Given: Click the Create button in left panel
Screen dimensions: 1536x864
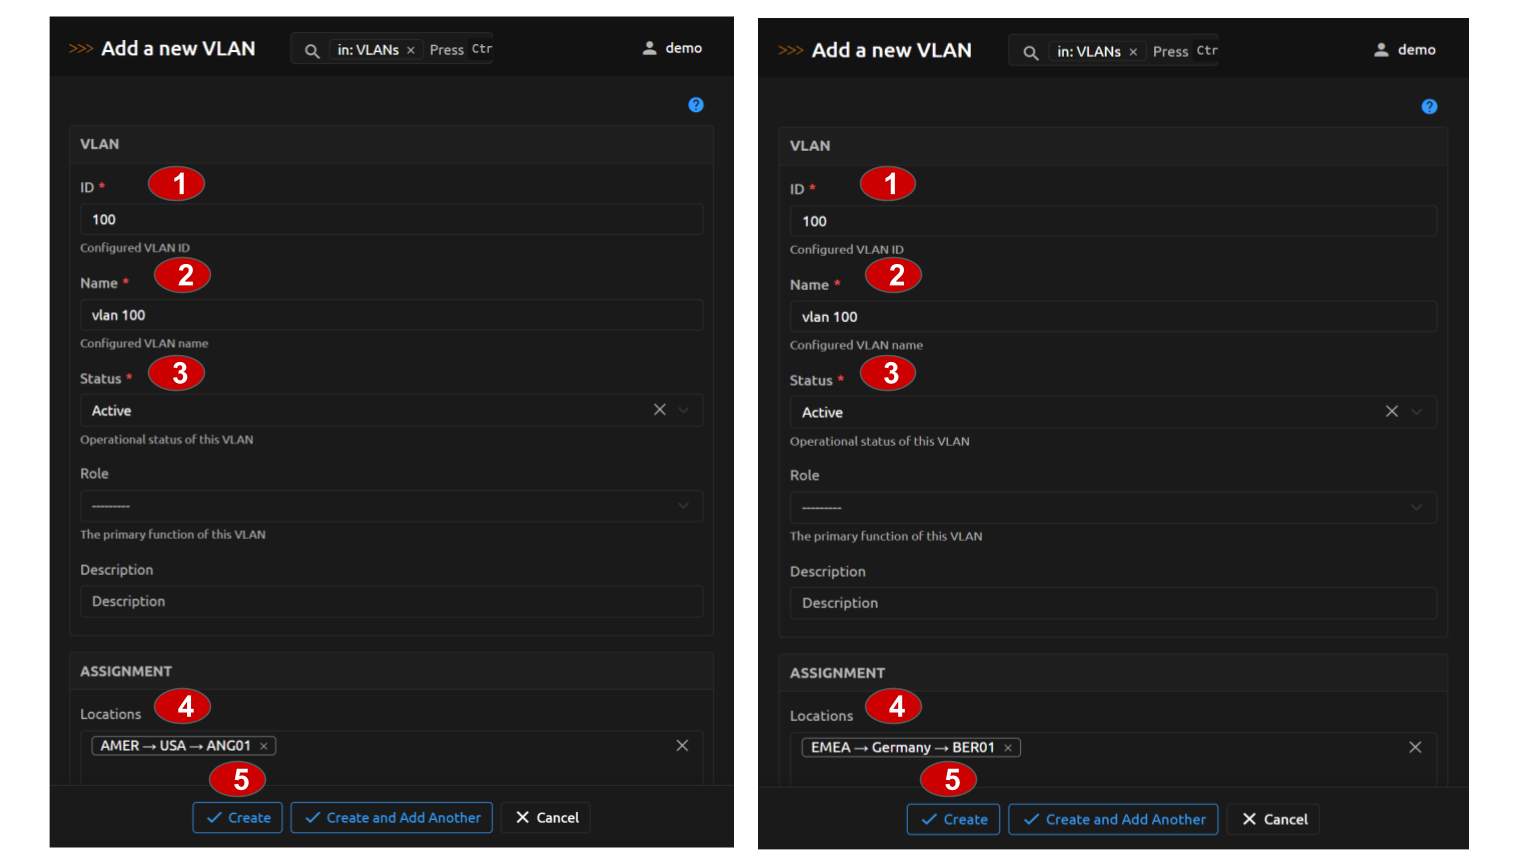Looking at the screenshot, I should coord(238,818).
